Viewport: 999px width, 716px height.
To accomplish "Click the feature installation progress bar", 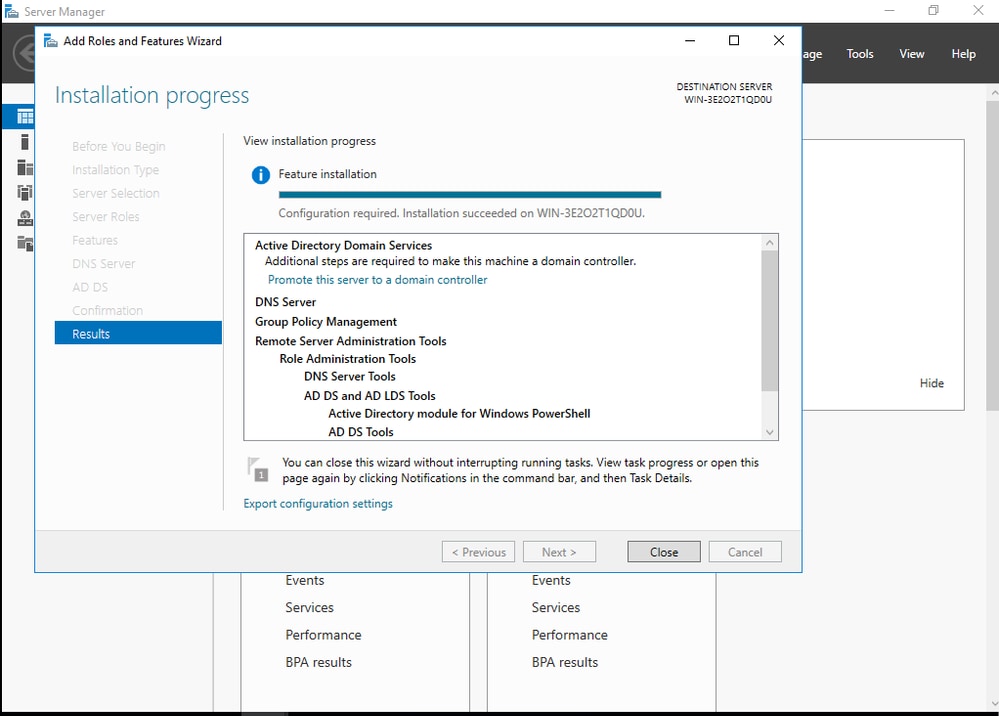I will click(x=470, y=195).
